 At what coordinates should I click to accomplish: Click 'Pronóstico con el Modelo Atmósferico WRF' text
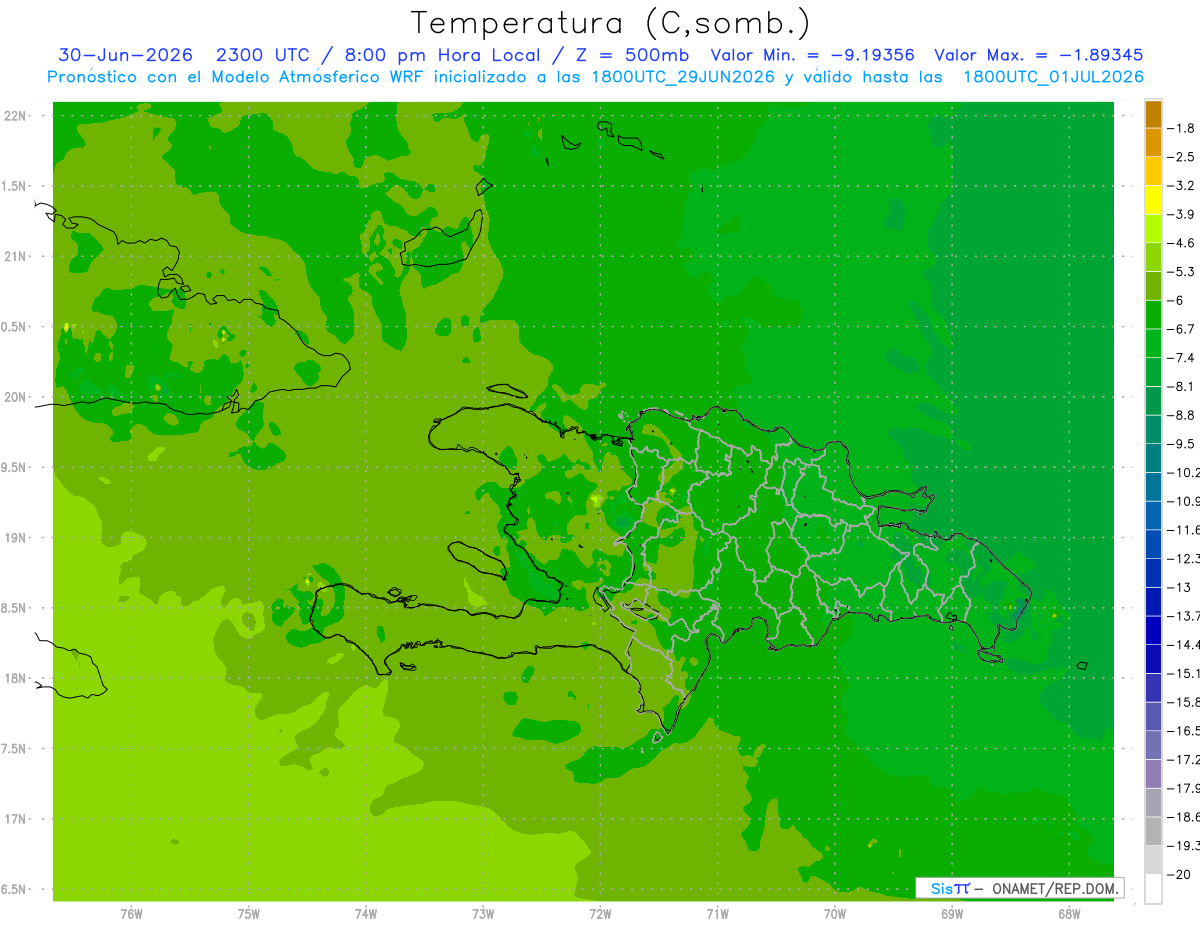[x=237, y=77]
